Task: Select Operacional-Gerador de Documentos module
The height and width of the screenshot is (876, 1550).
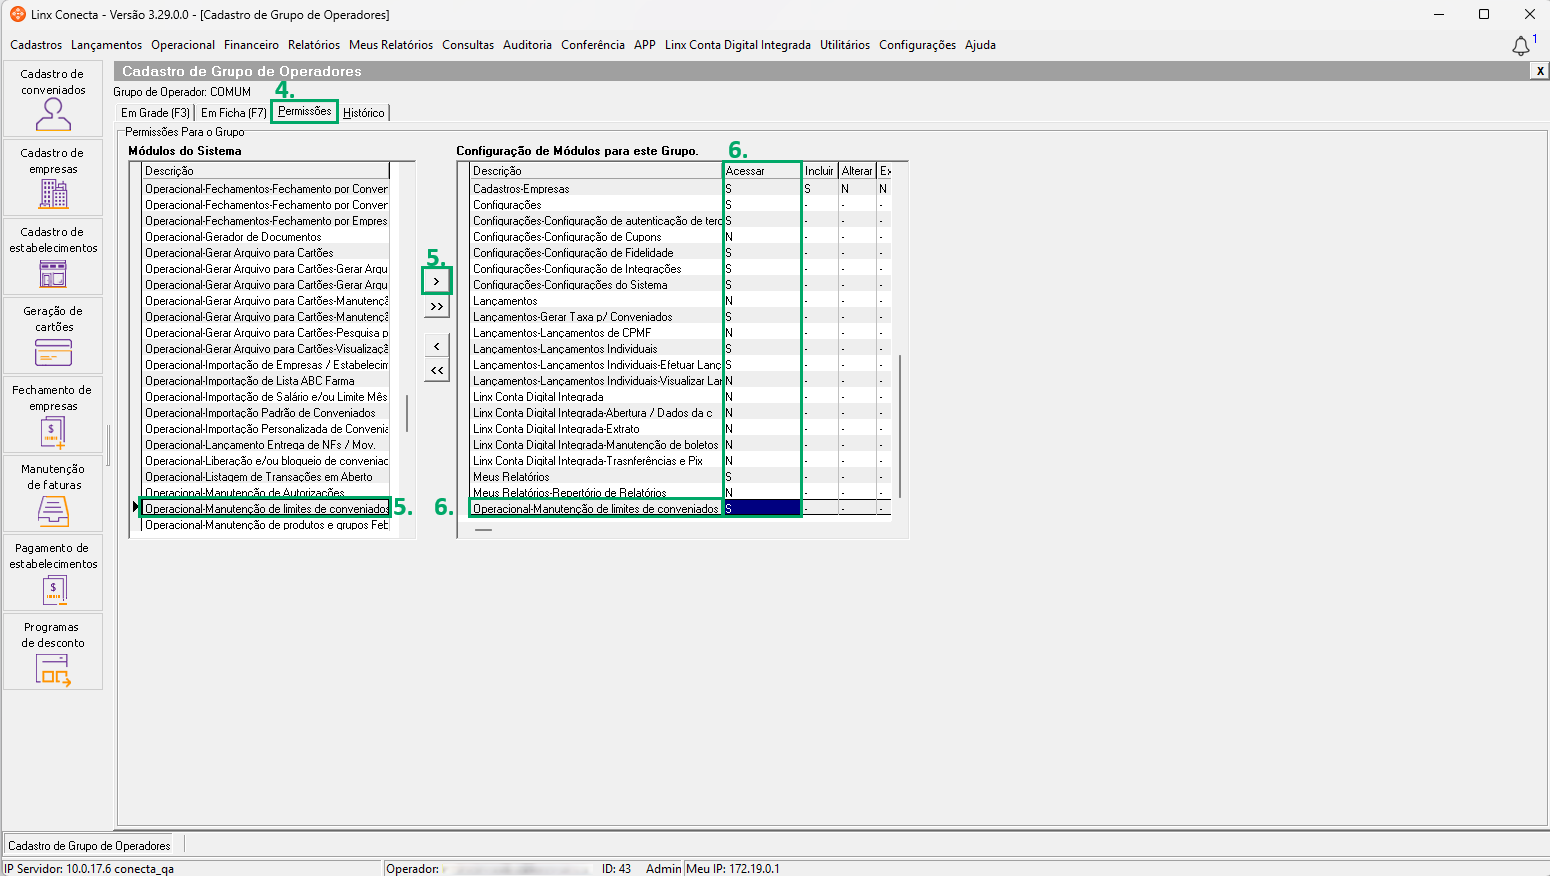Action: point(266,237)
